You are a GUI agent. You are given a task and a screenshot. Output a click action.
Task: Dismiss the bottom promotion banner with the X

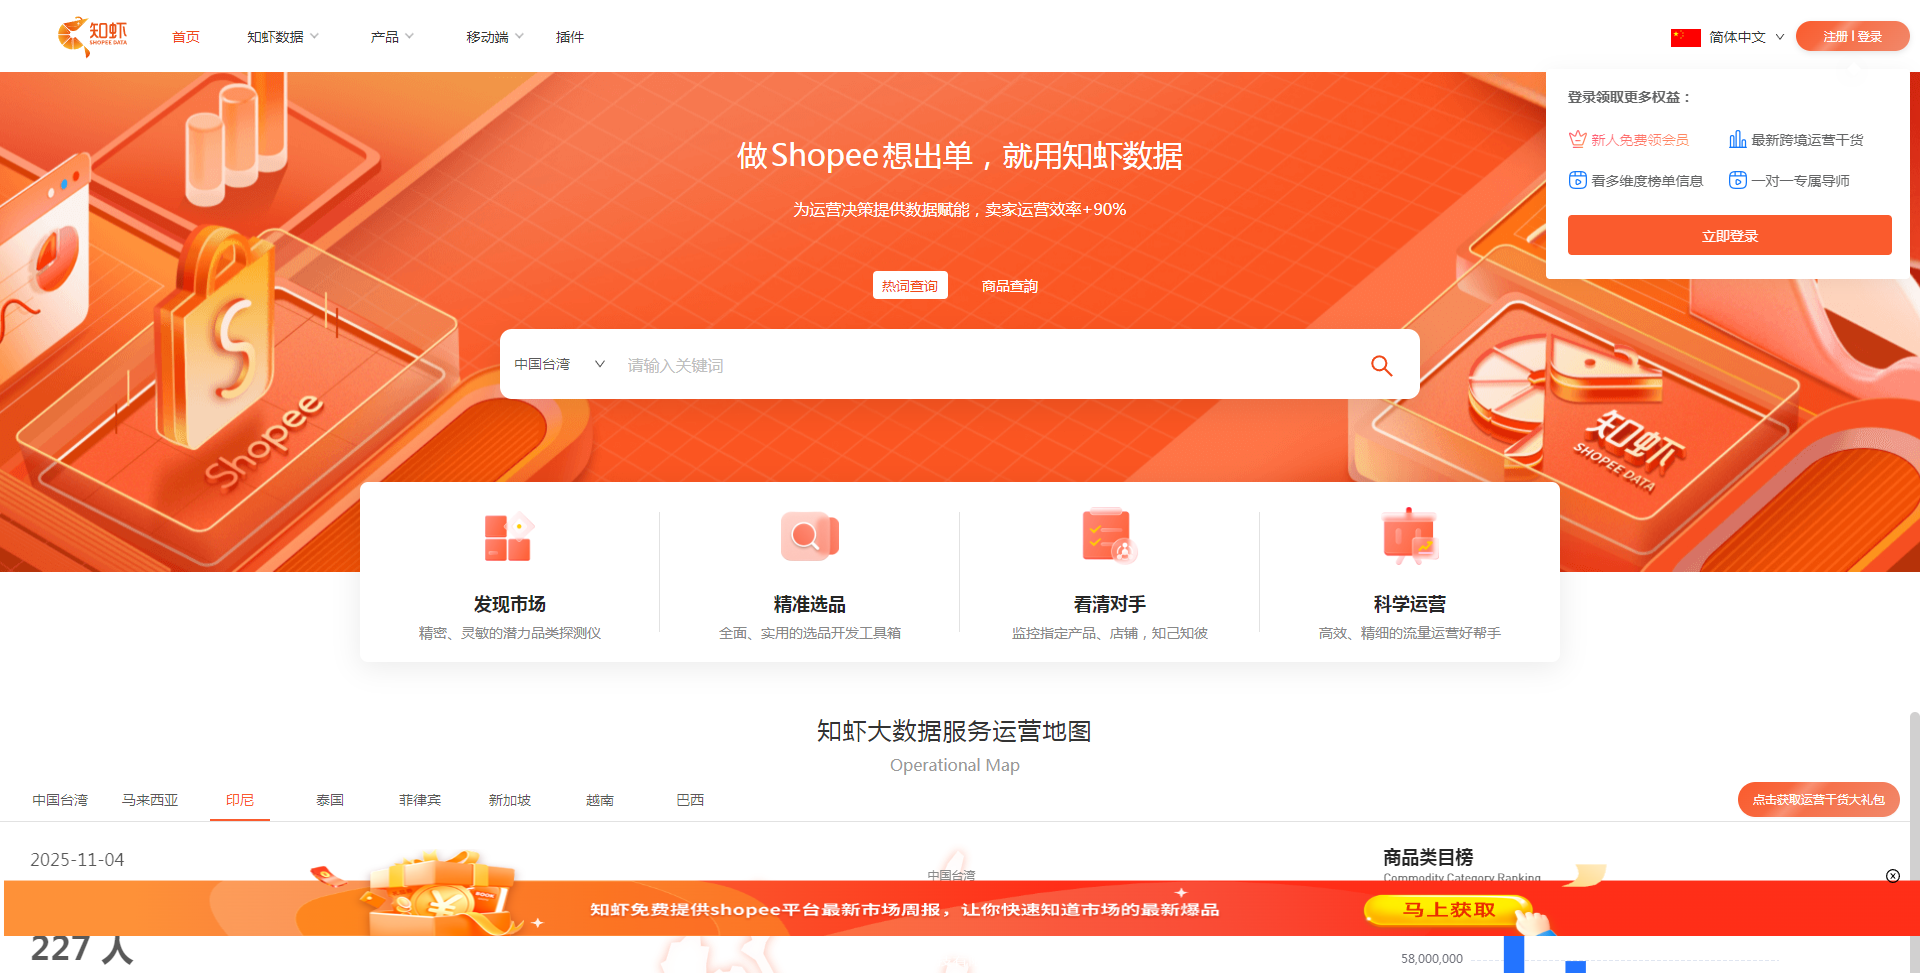point(1894,877)
